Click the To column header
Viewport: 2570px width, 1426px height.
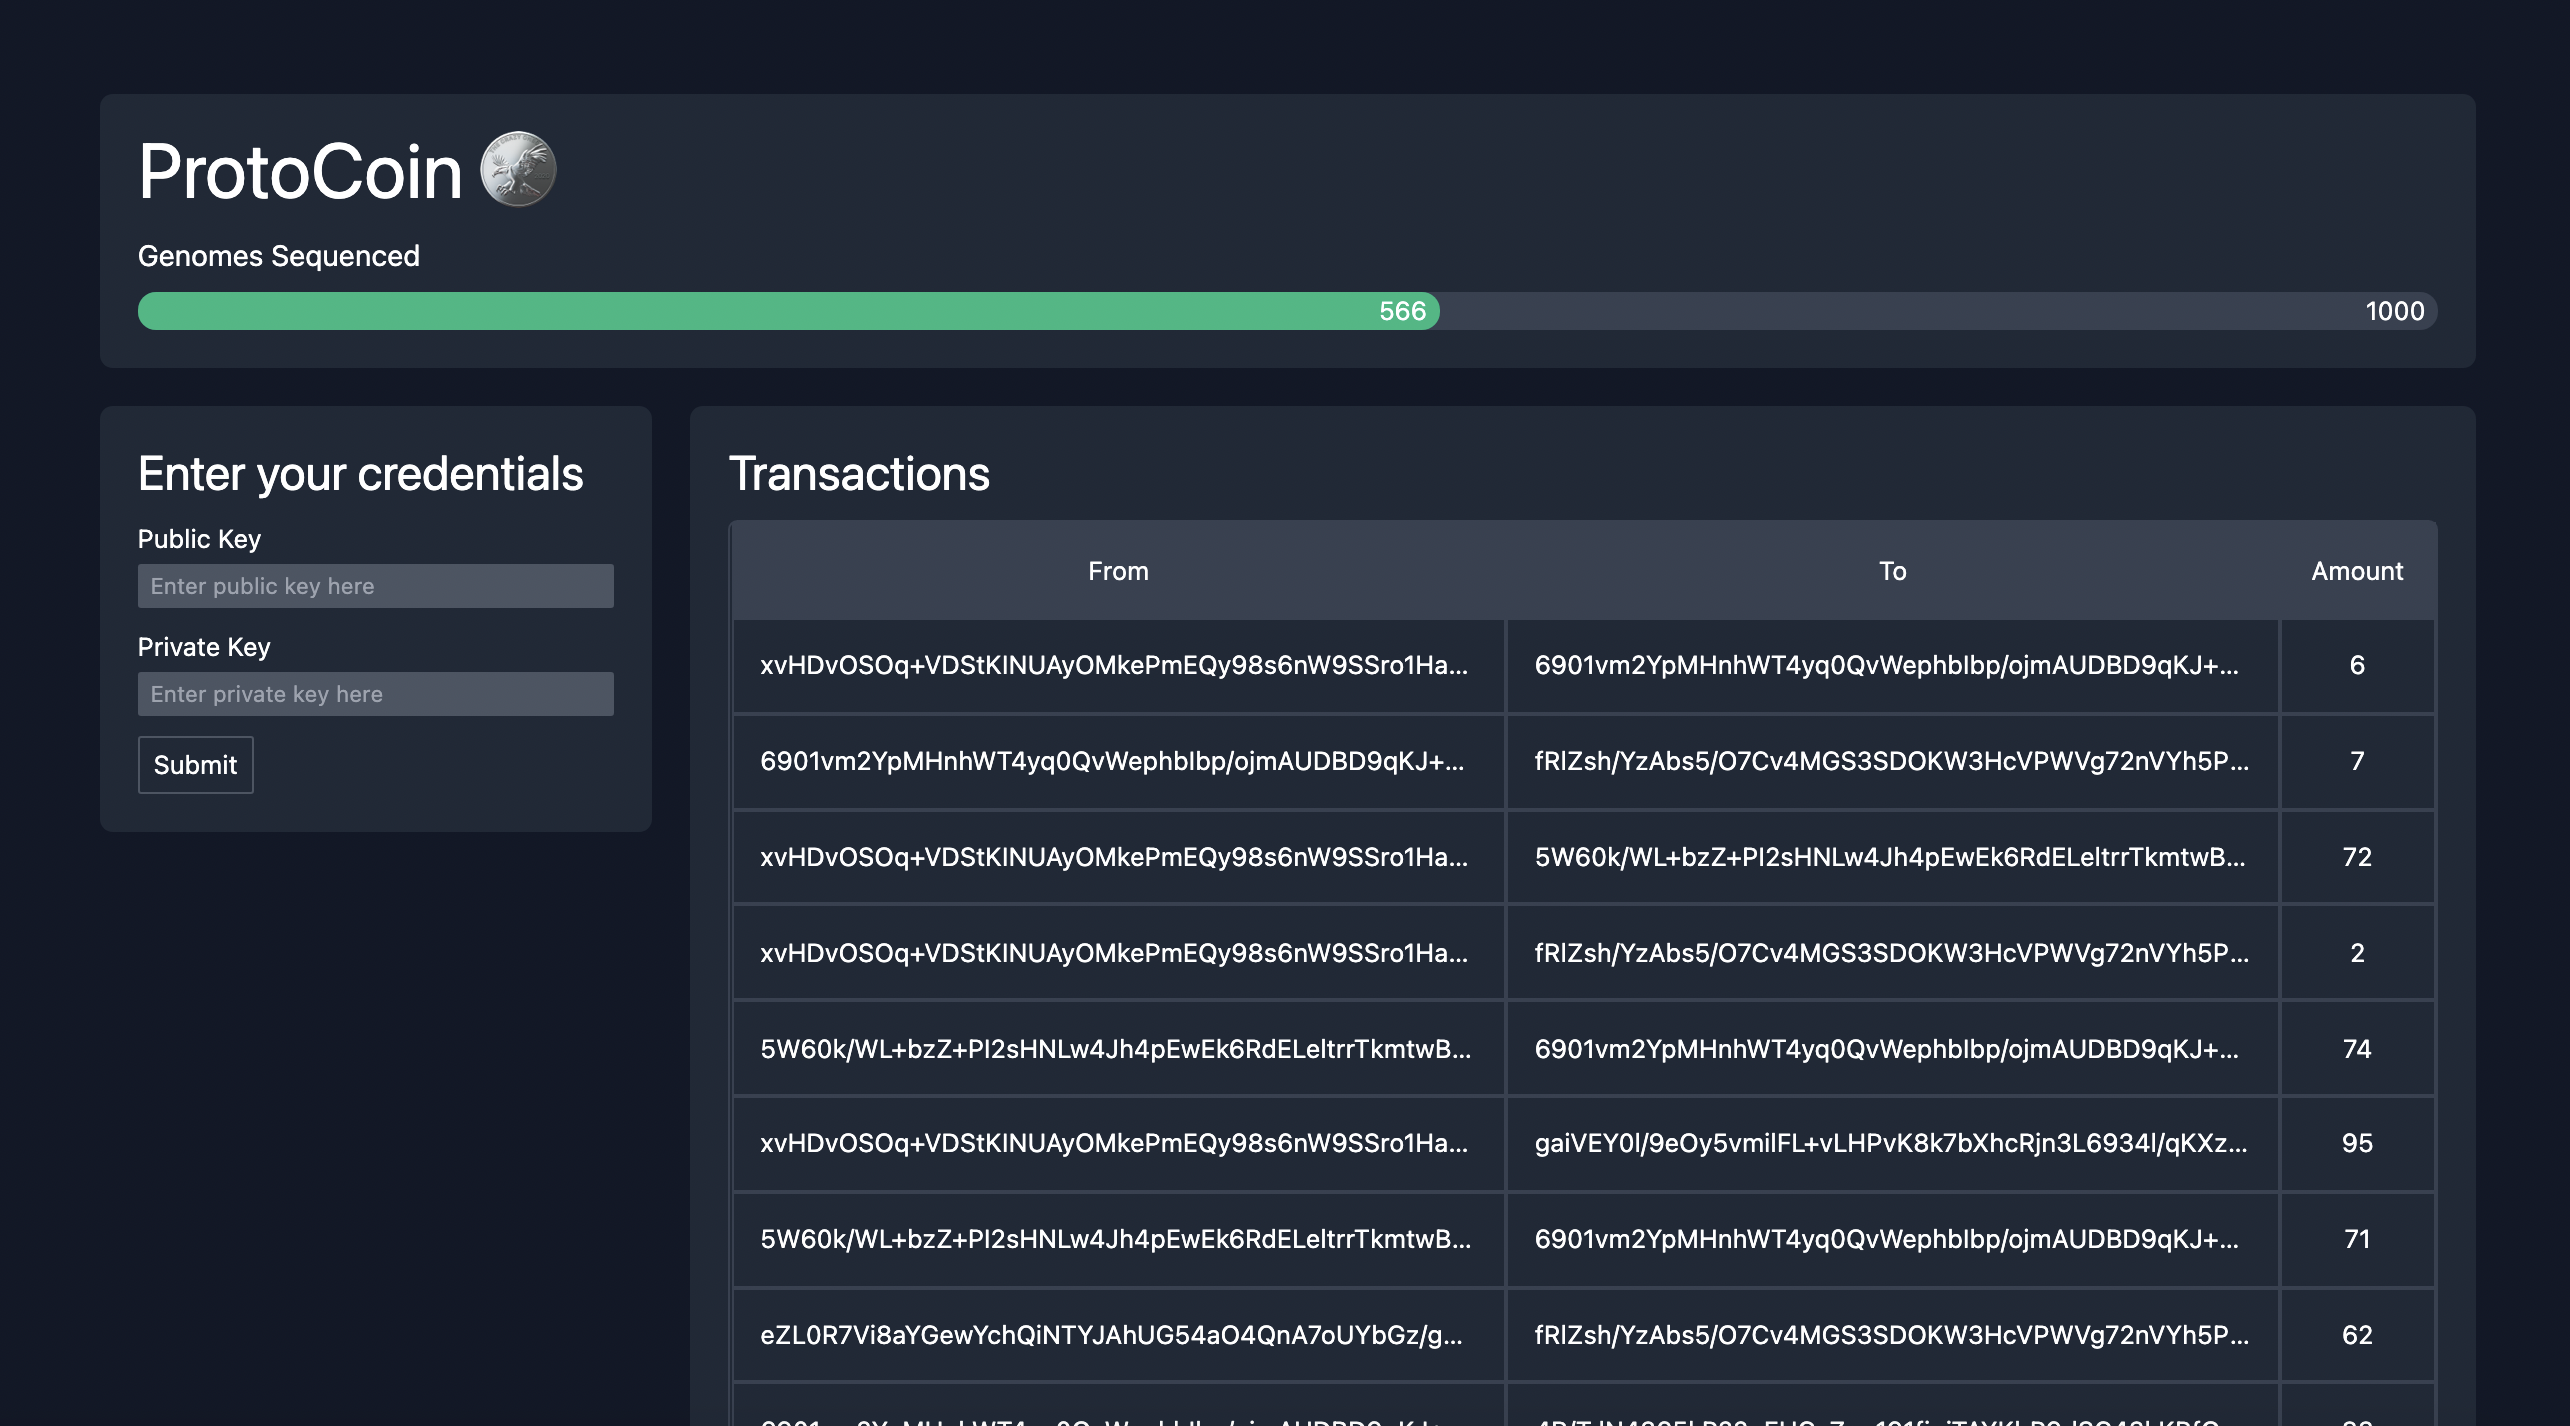coord(1892,571)
